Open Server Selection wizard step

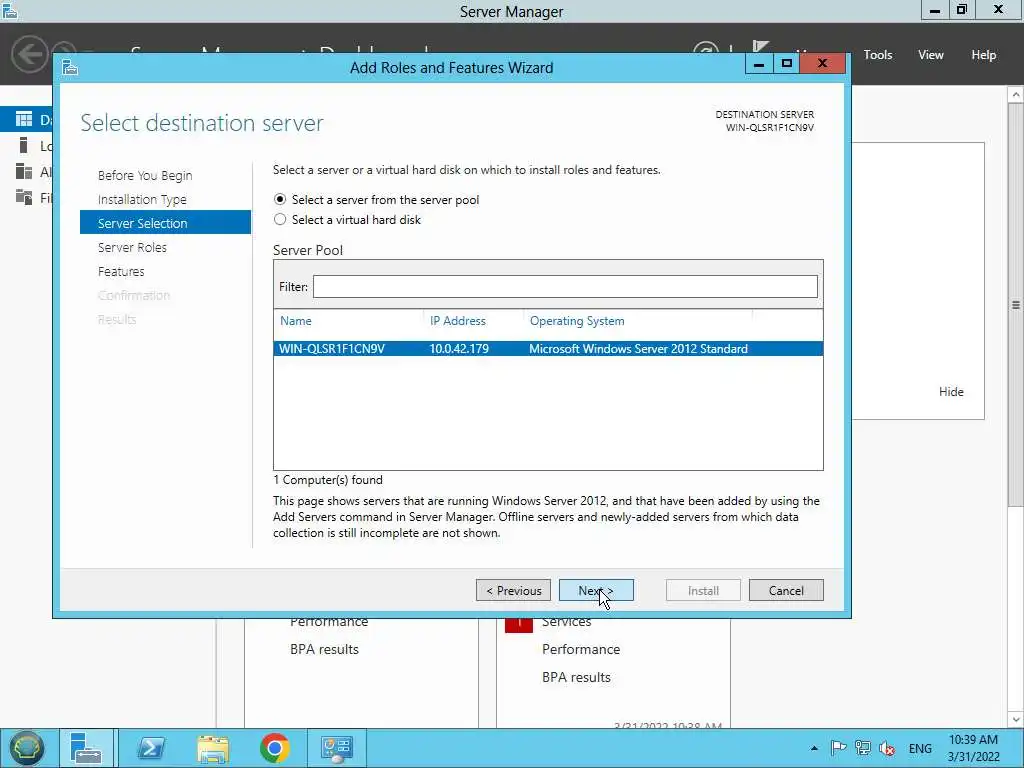[165, 223]
